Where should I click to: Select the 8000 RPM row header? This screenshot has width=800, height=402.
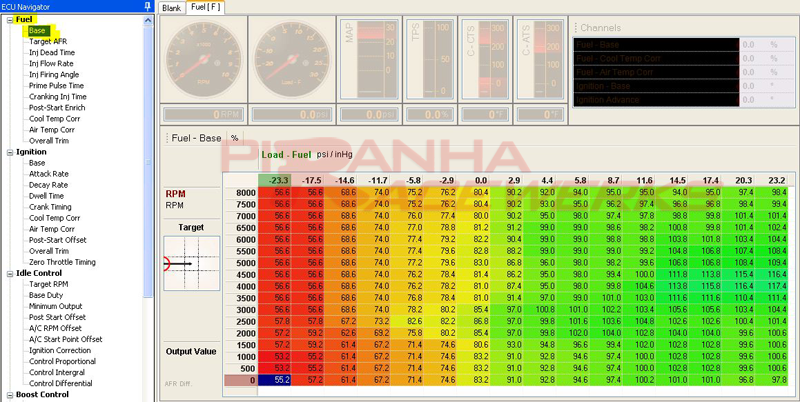pyautogui.click(x=241, y=192)
